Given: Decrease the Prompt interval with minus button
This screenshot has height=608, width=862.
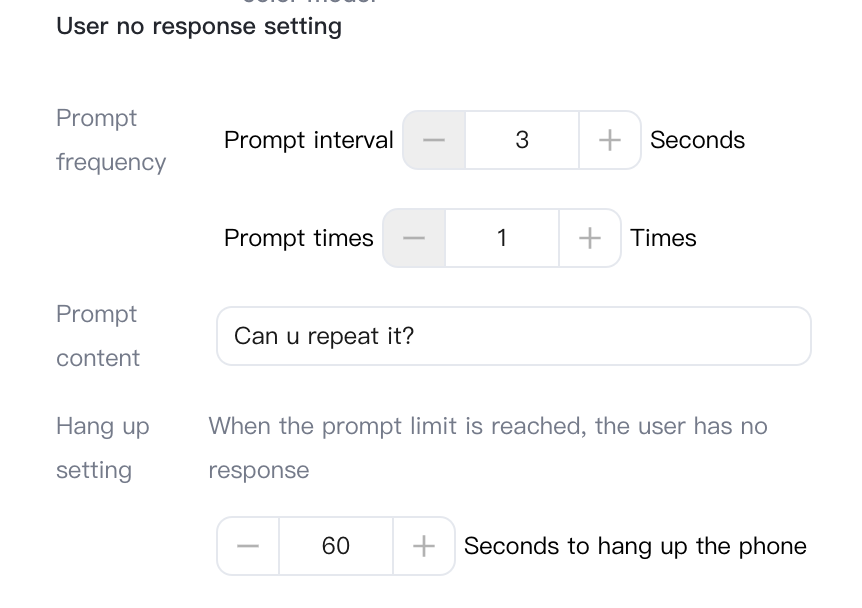Looking at the screenshot, I should (434, 141).
